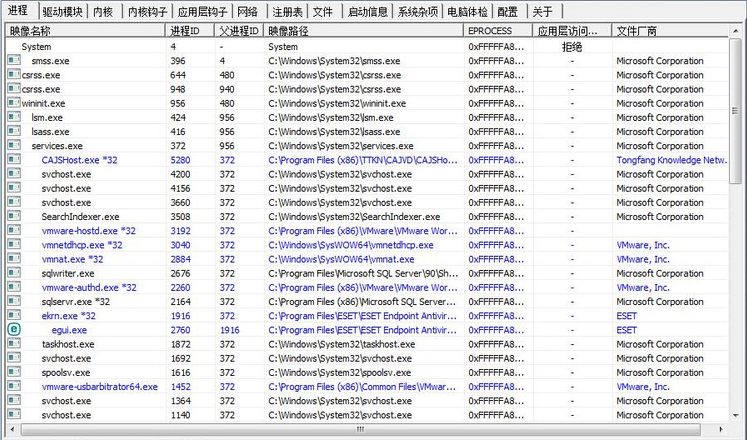Click the icon beside csrss.exe PID 948
The width and height of the screenshot is (747, 440).
14,89
